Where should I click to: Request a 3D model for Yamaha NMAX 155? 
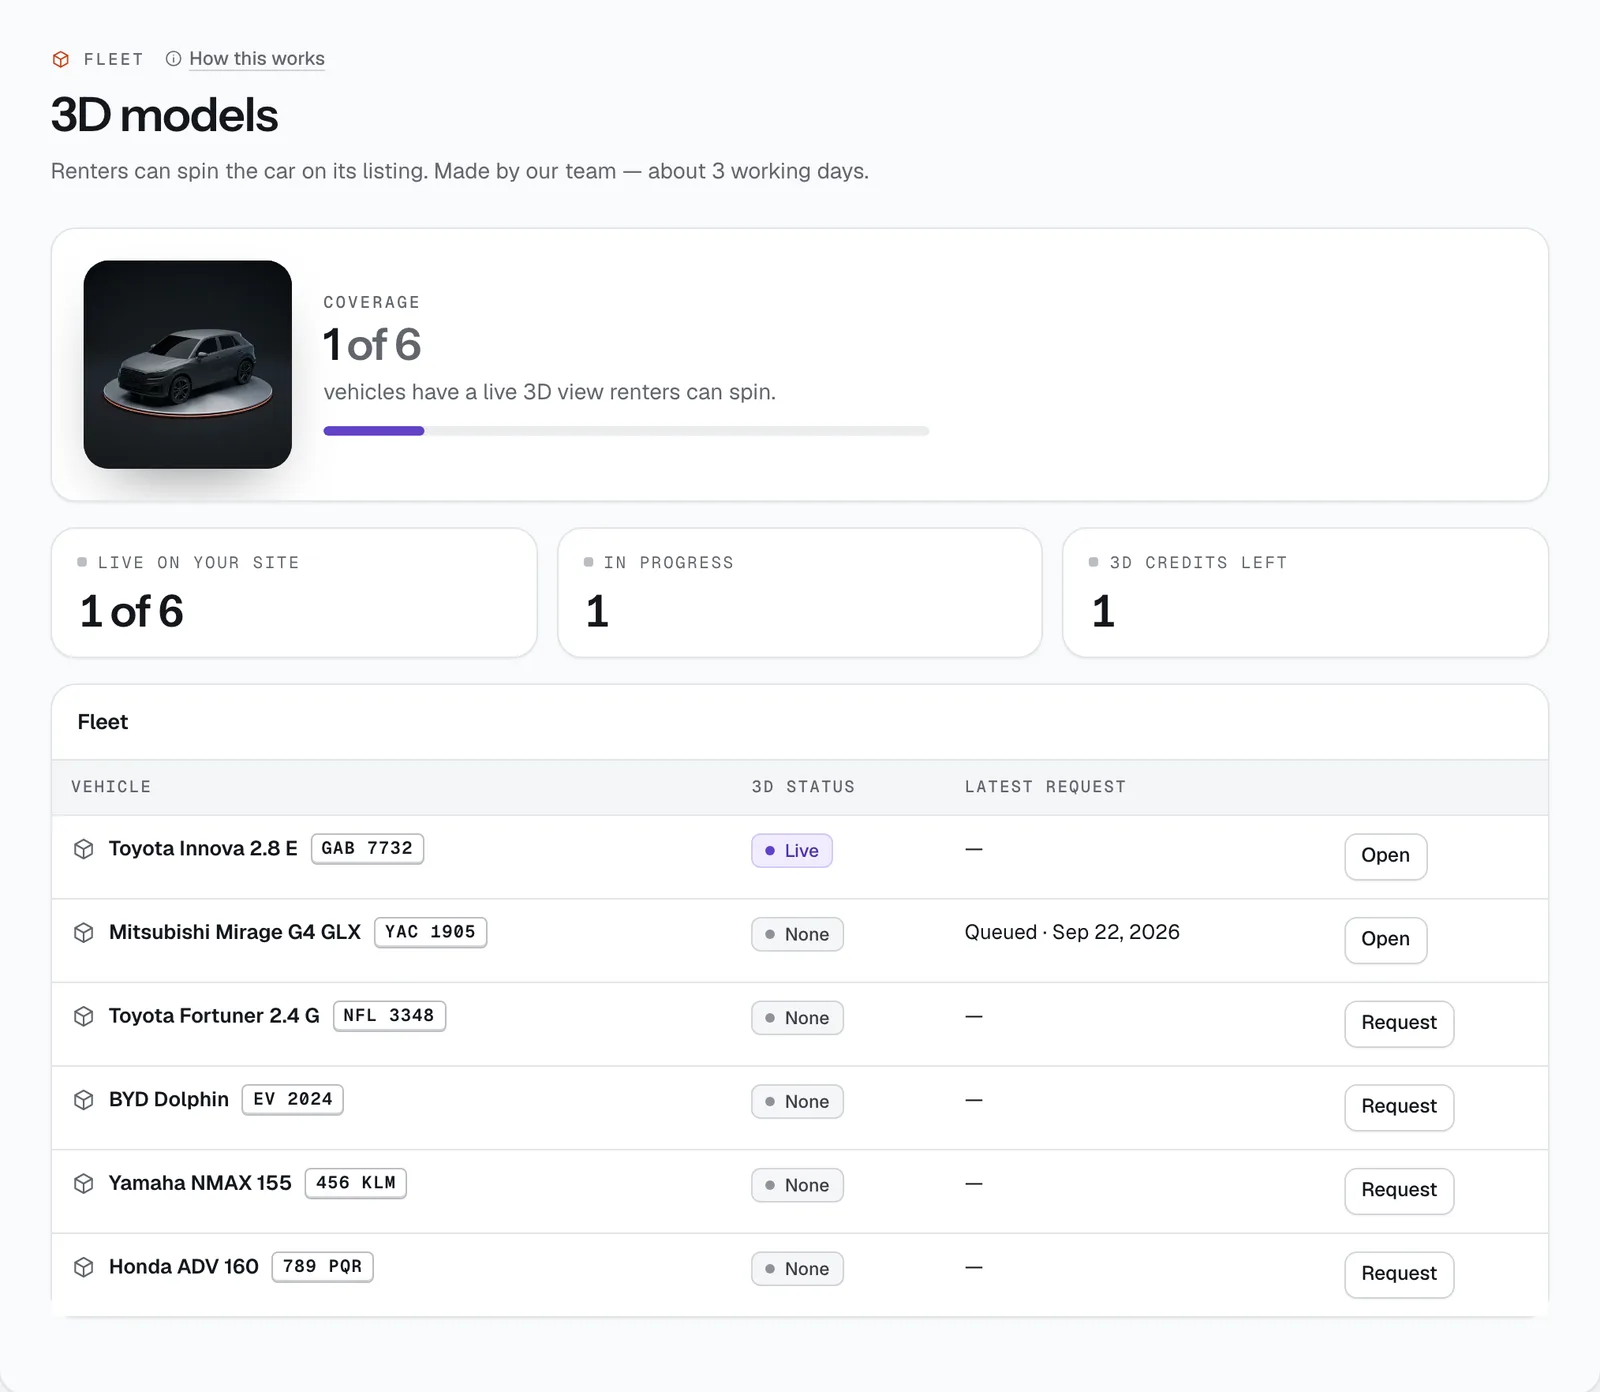pos(1399,1190)
